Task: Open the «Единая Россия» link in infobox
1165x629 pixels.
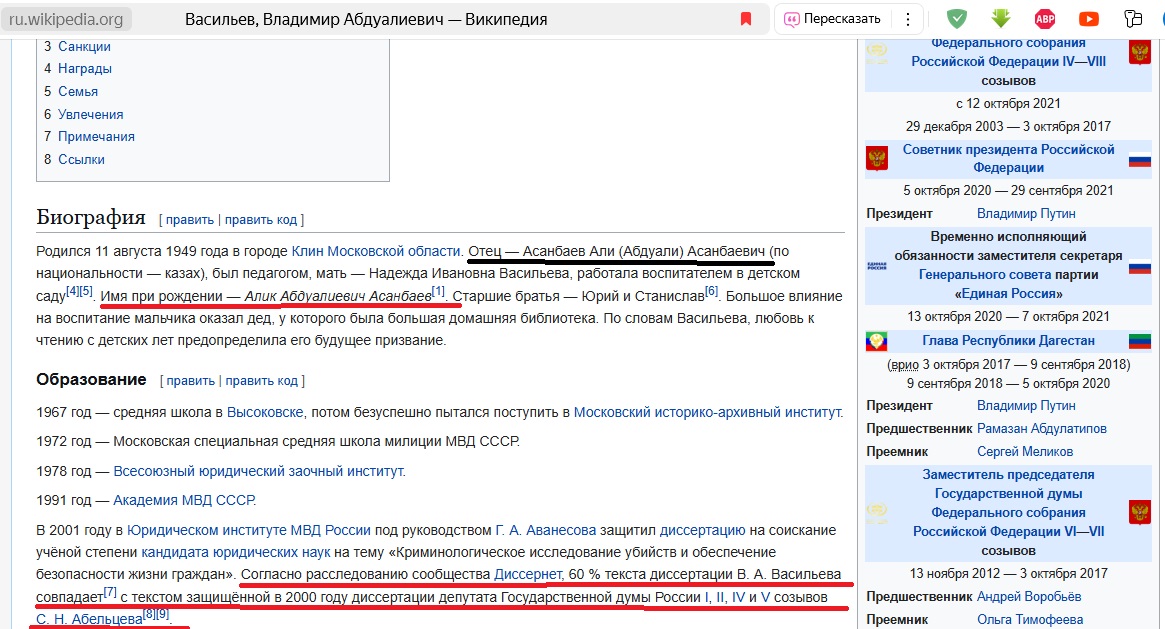Action: coord(1008,294)
